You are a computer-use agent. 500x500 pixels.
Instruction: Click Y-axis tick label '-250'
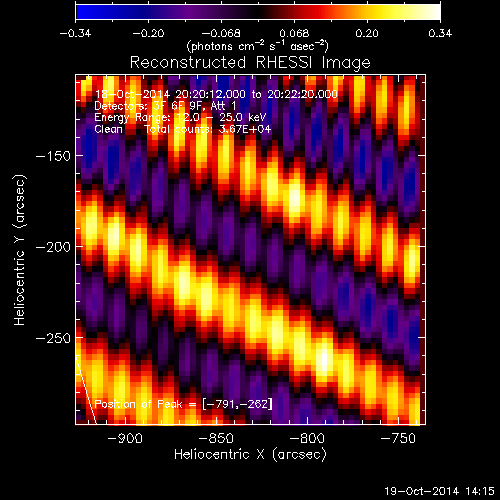(53, 338)
